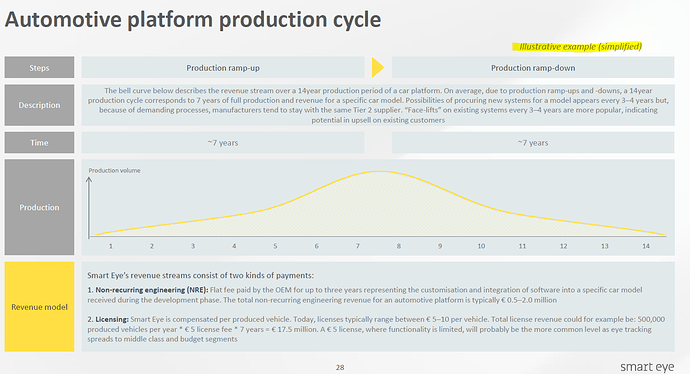The width and height of the screenshot is (690, 374).
Task: Click year '3' on the chart axis
Action: coord(193,246)
